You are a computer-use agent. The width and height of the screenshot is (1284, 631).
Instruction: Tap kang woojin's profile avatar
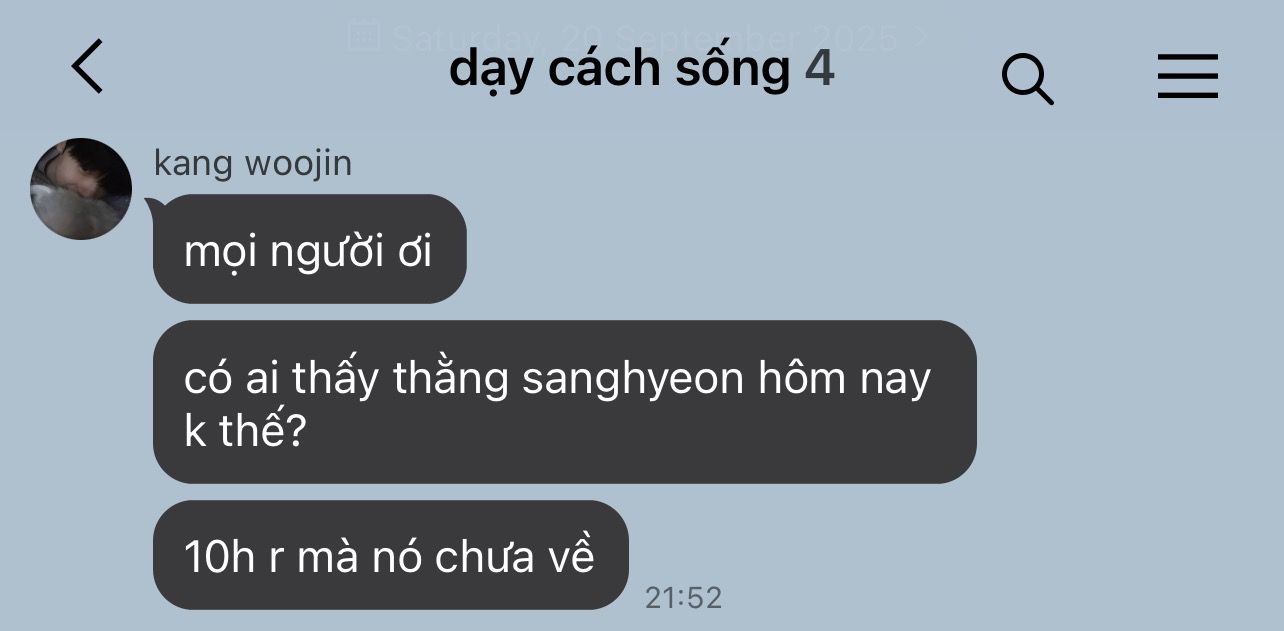[81, 189]
